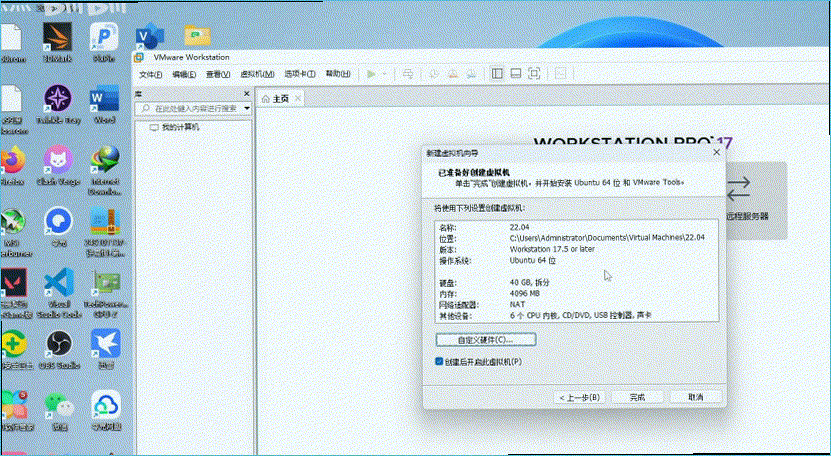Open the power options dropdown arrow
This screenshot has width=831, height=456.
coord(385,74)
